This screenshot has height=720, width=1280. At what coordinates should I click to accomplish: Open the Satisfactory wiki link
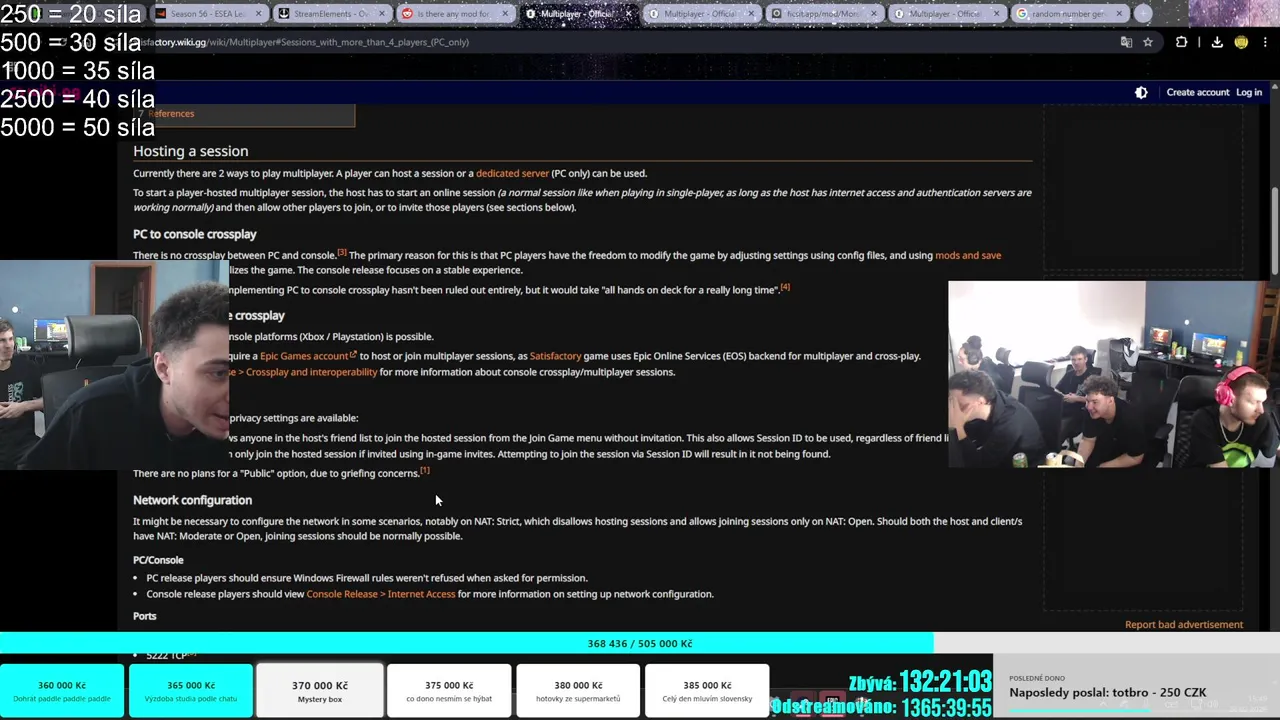pos(555,356)
